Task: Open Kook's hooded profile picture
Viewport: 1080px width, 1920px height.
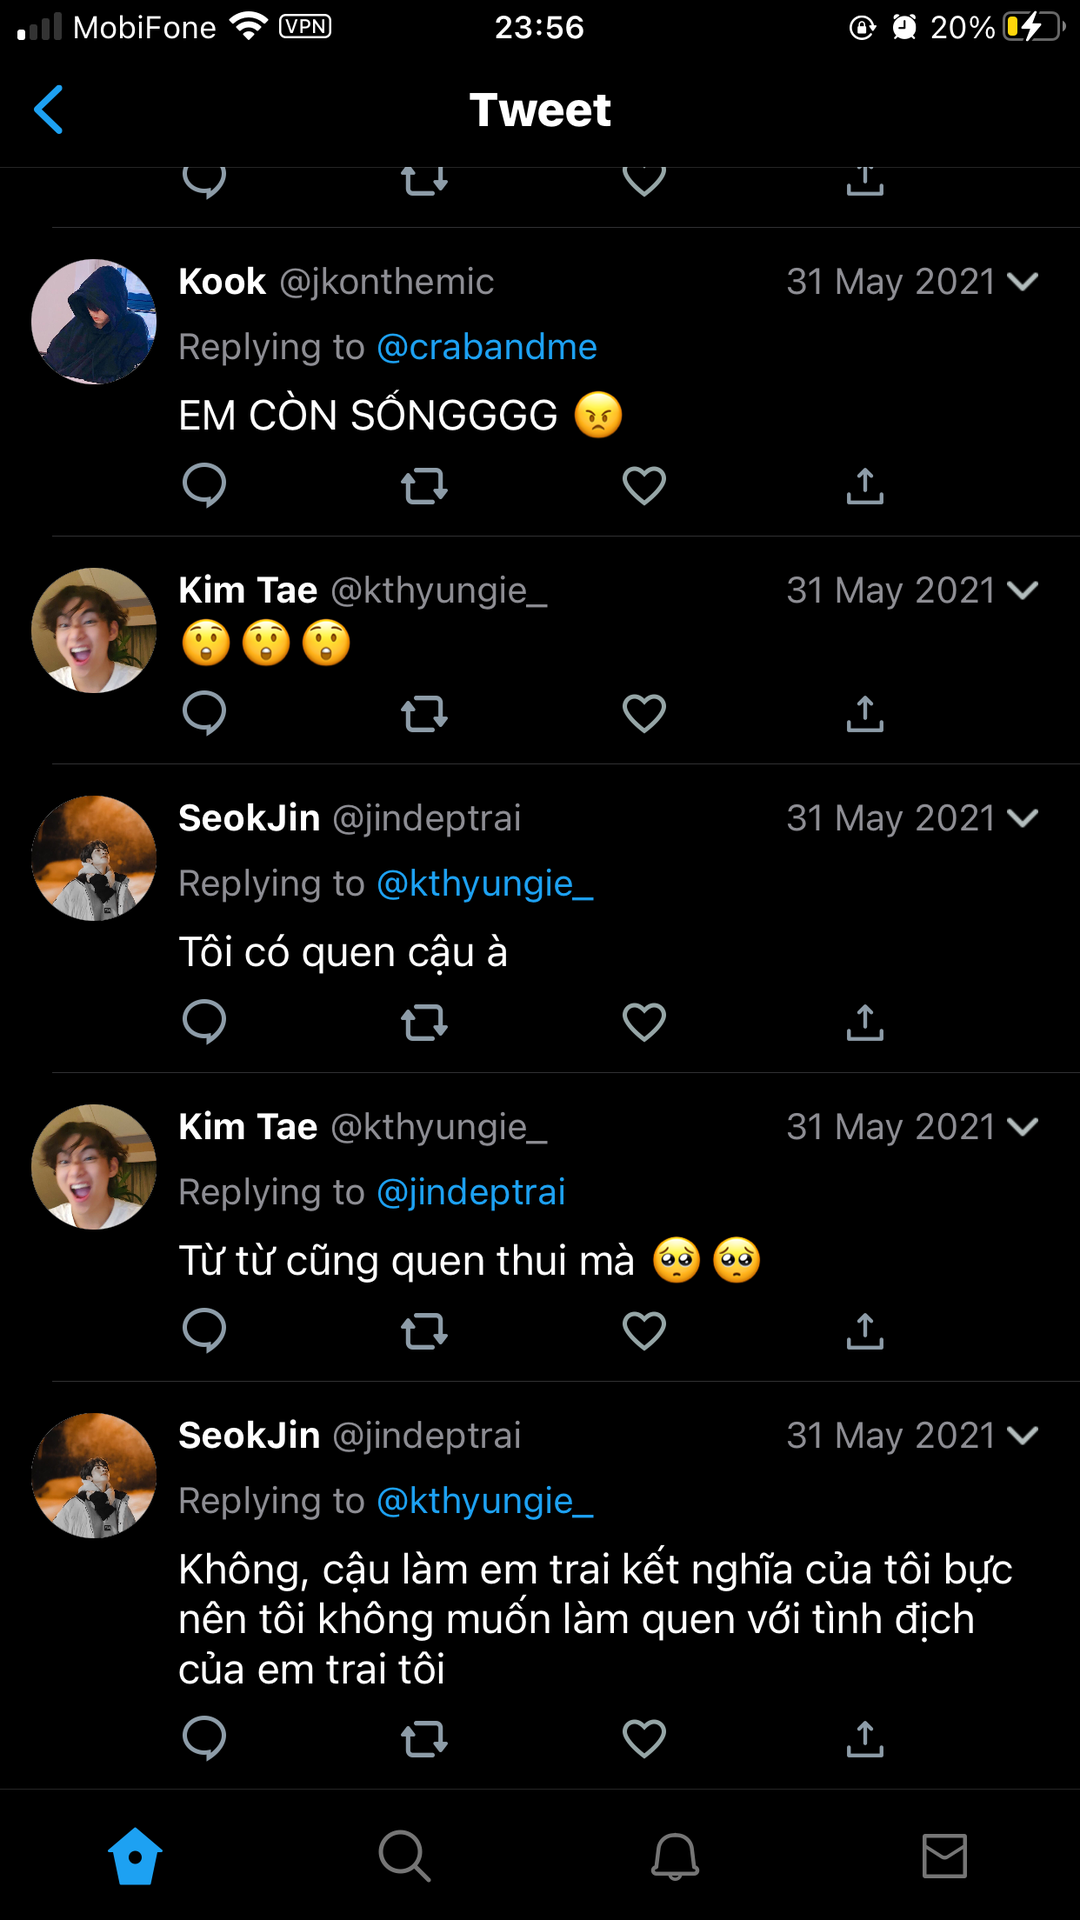Action: pos(94,322)
